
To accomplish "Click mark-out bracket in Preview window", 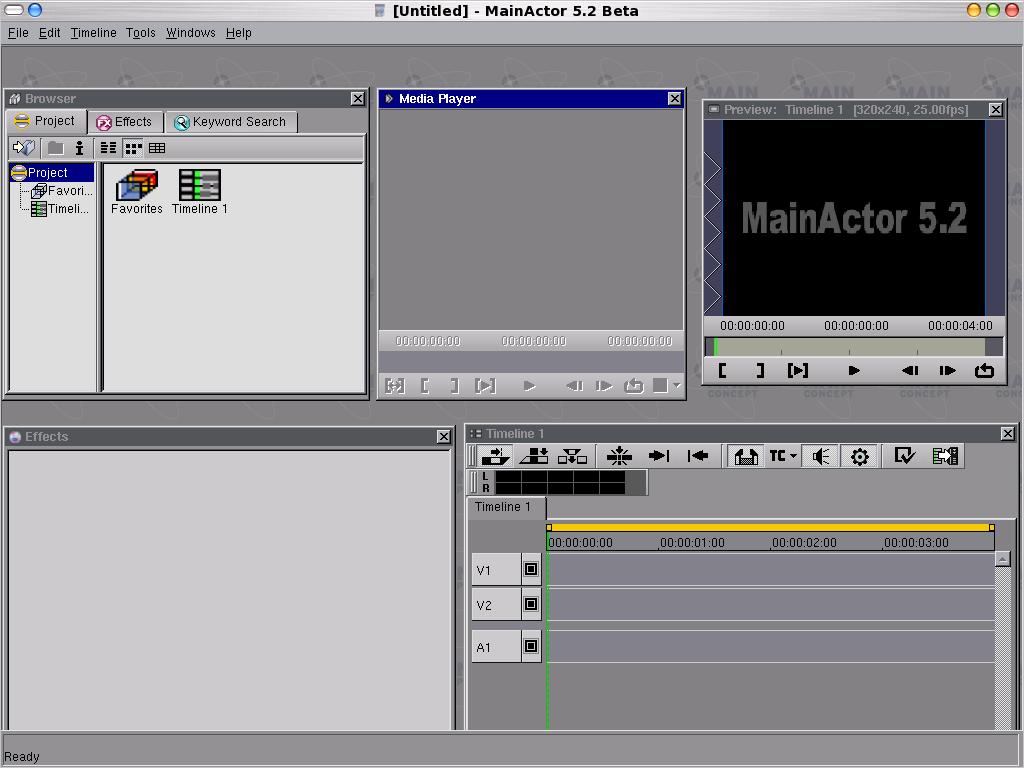I will [760, 370].
